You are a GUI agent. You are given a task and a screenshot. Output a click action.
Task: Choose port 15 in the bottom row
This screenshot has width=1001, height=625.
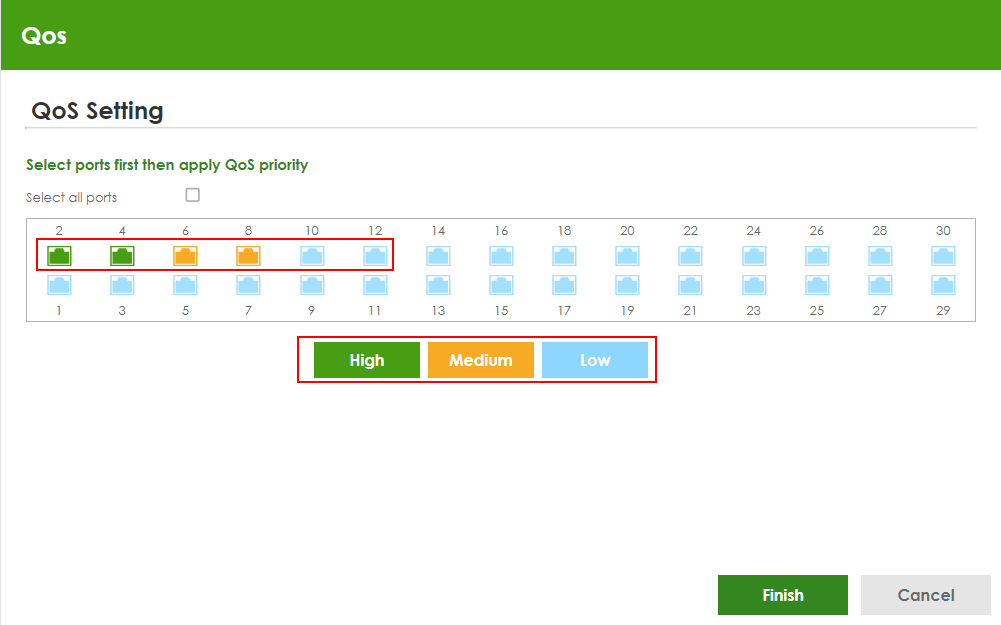[x=501, y=286]
